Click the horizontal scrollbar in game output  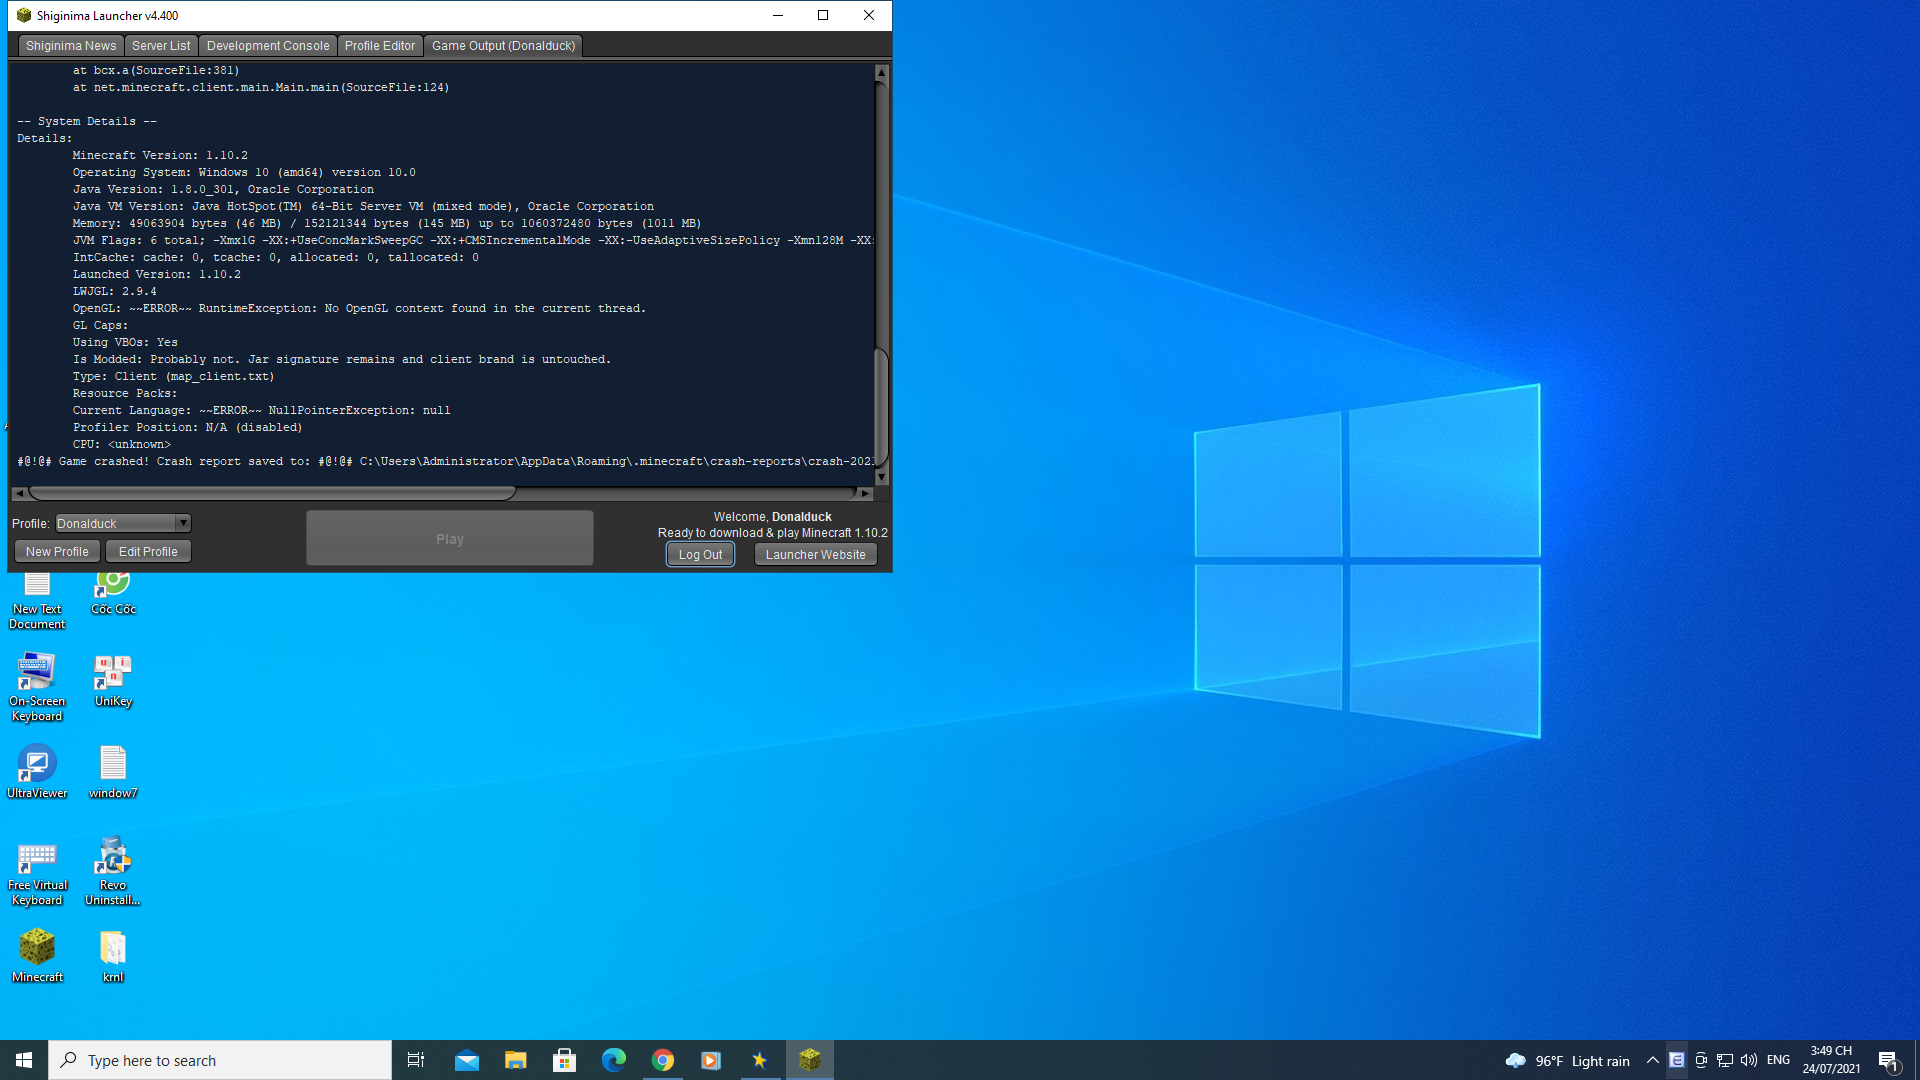click(272, 493)
